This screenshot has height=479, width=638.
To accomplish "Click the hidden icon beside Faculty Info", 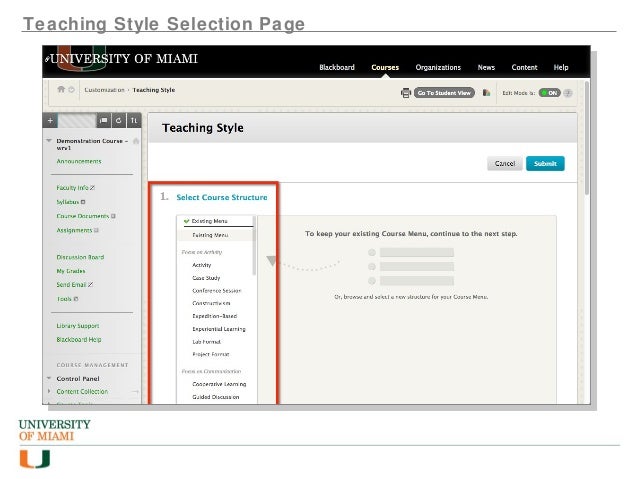I will pos(92,188).
